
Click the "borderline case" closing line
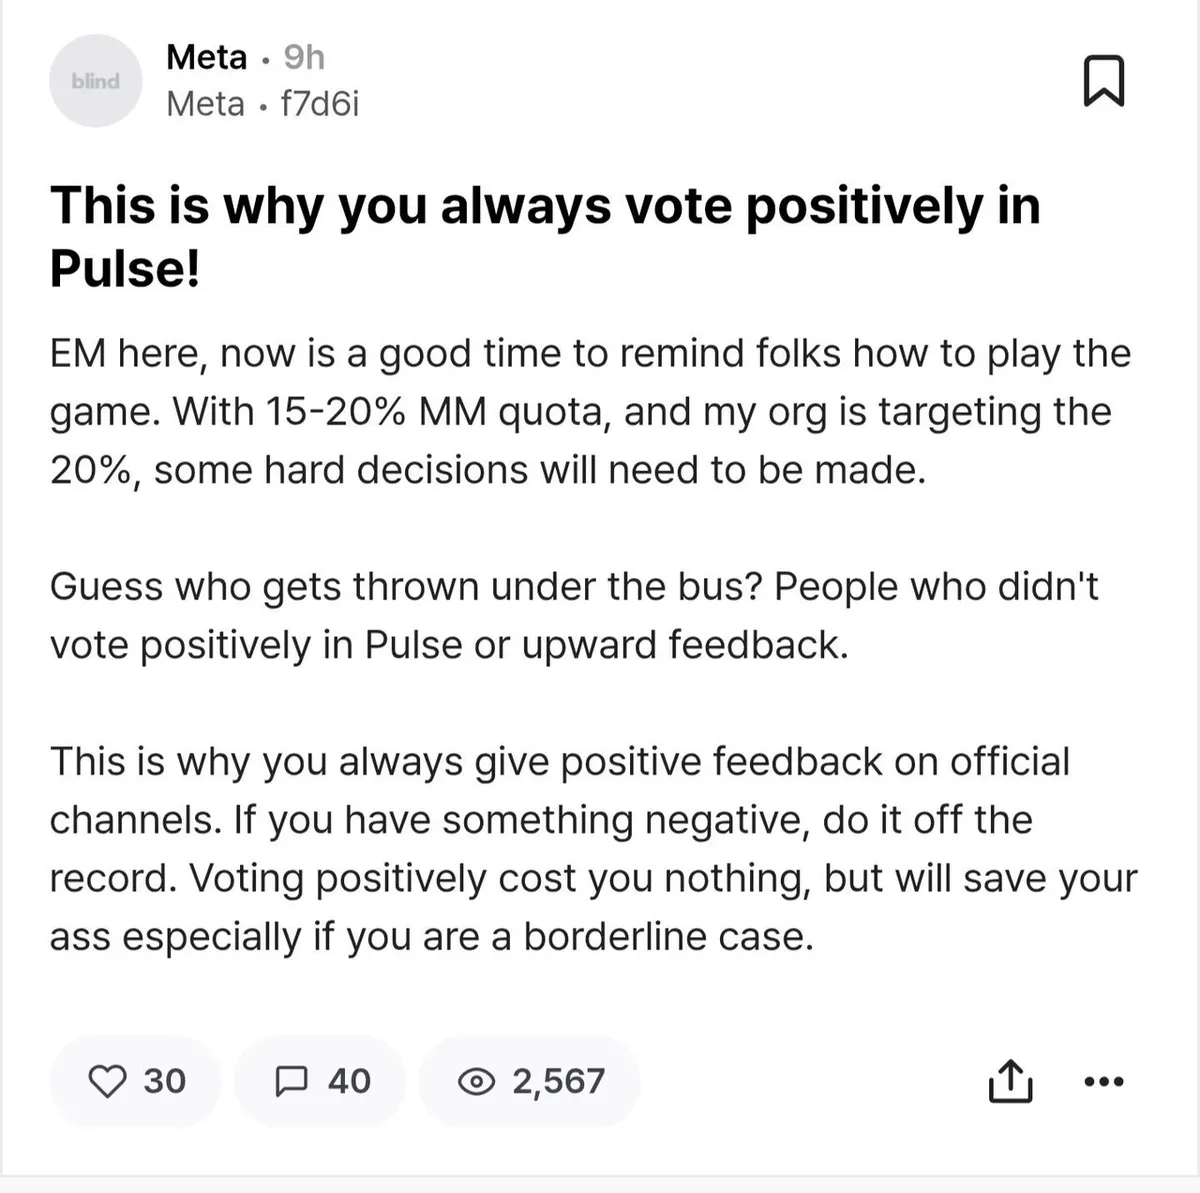click(x=668, y=937)
